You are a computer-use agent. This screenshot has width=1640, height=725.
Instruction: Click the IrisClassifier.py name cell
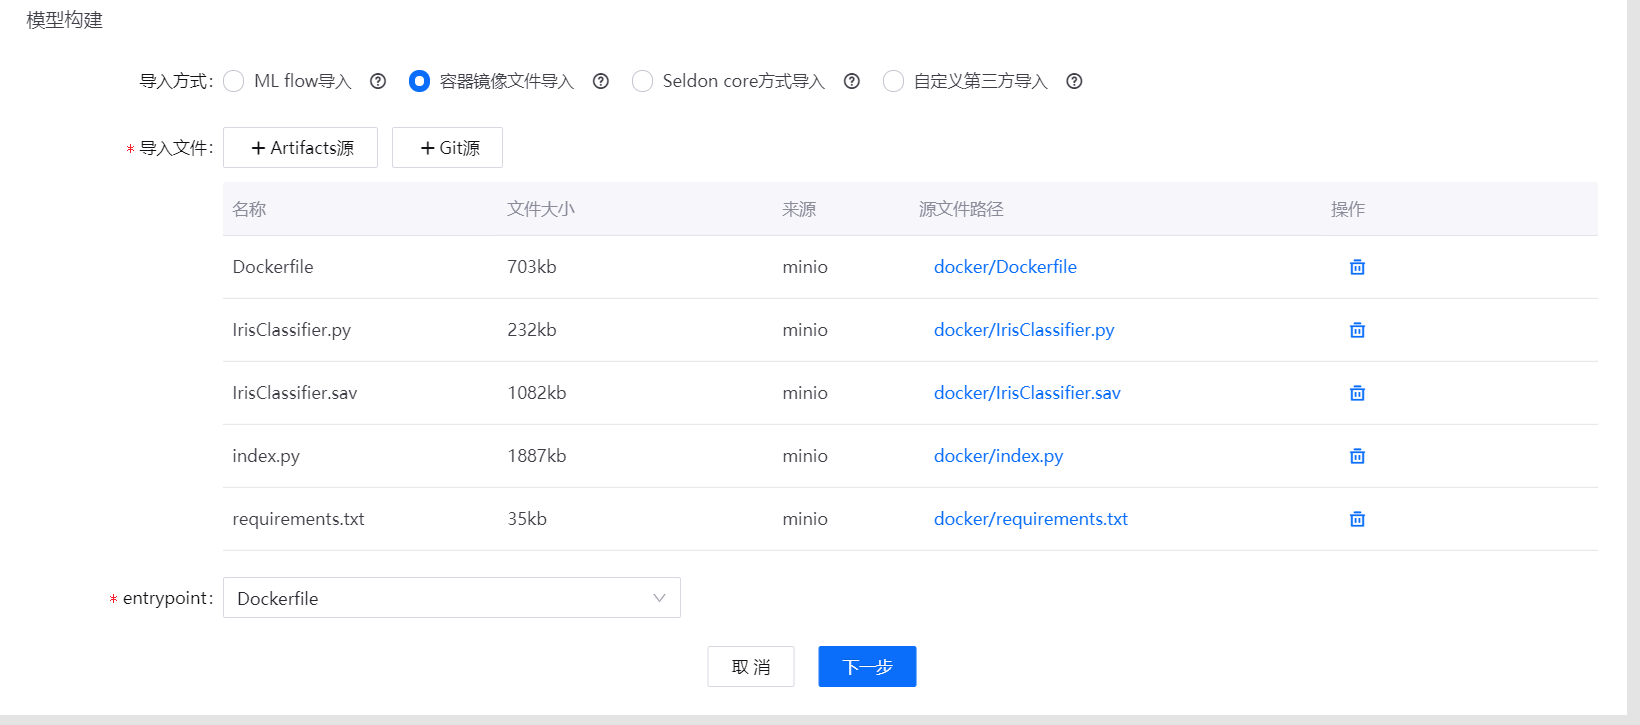coord(292,330)
